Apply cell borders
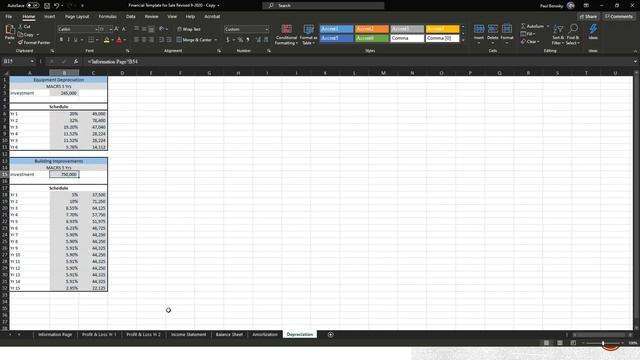This screenshot has width=640, height=360. pos(91,40)
